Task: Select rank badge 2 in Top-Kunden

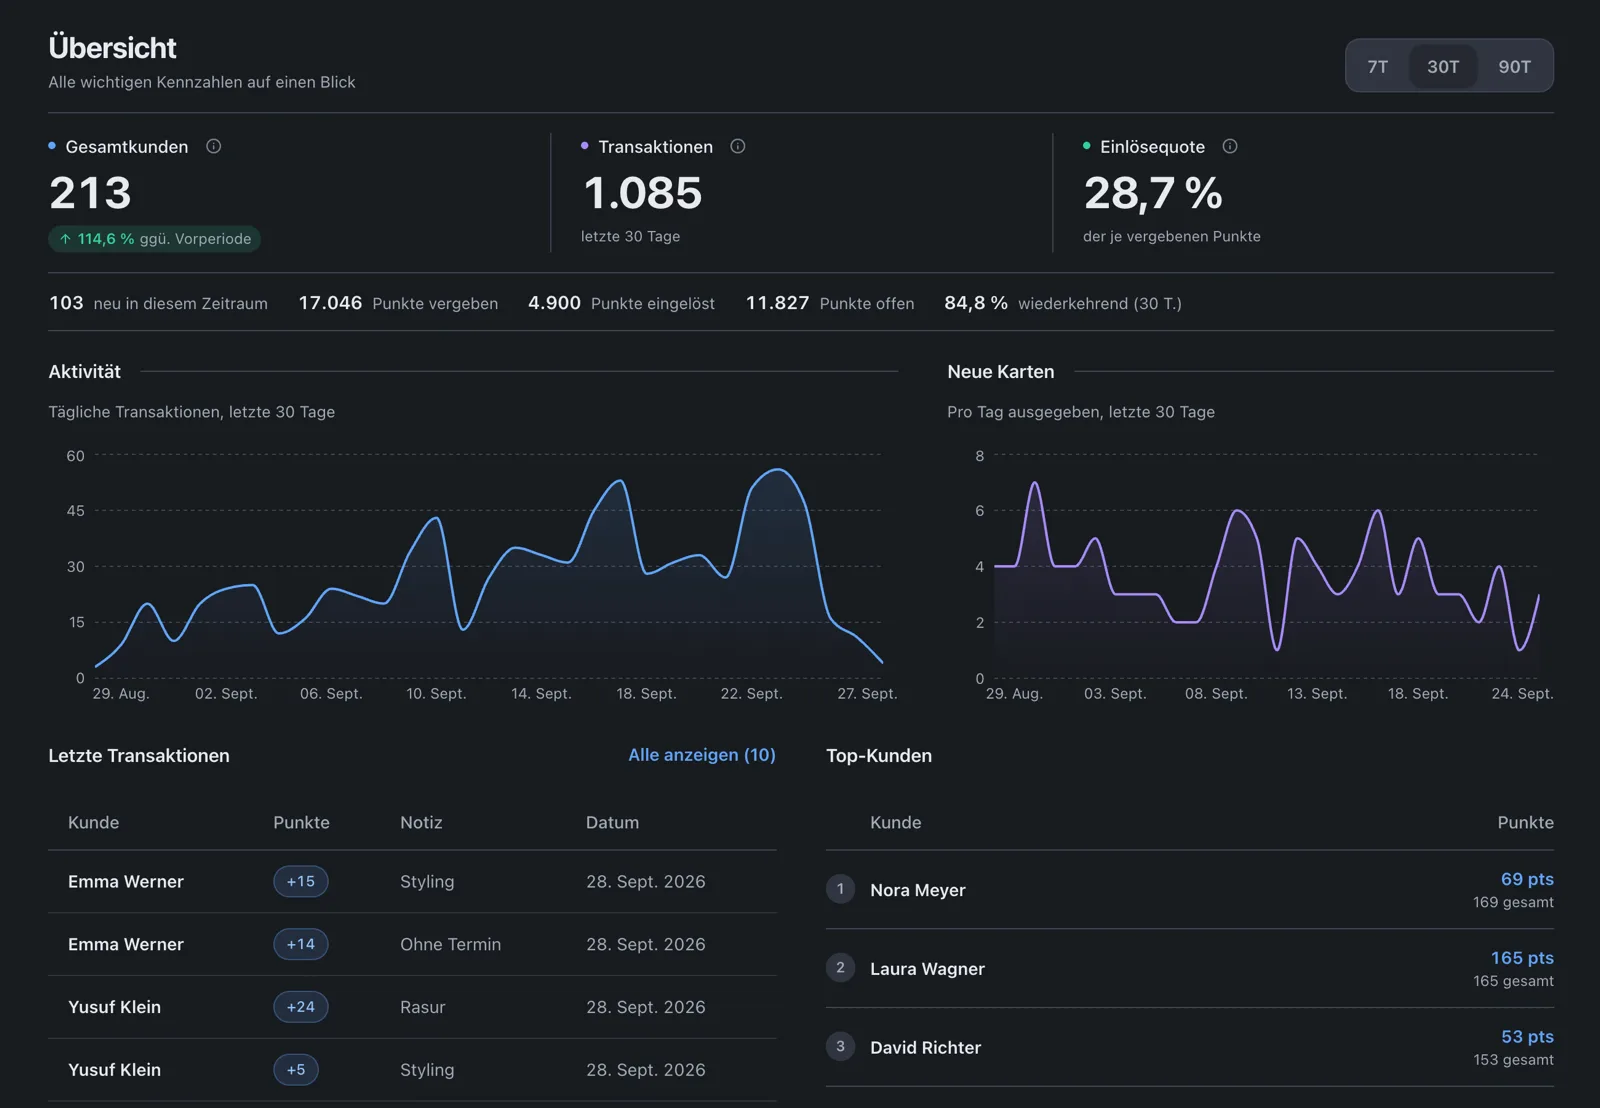Action: (840, 967)
